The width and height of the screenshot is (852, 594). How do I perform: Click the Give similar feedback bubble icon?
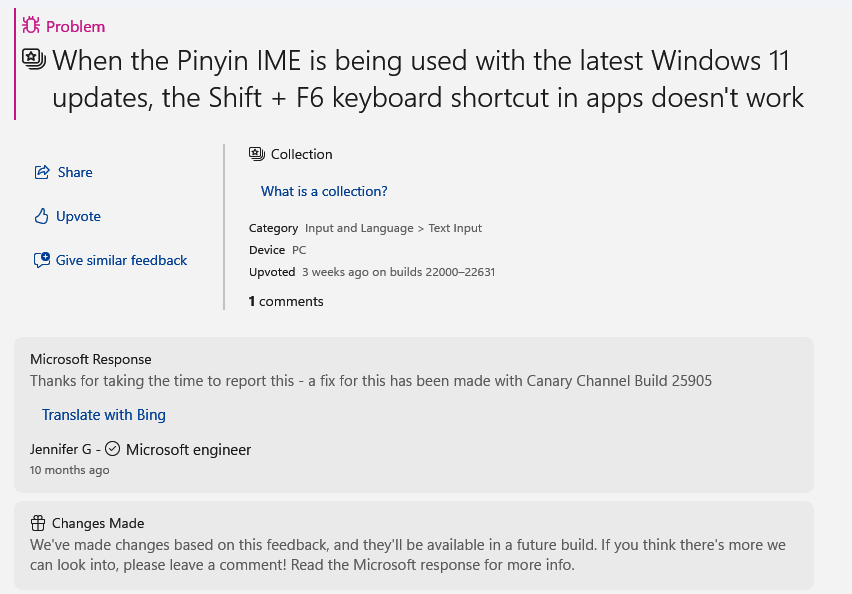(42, 260)
